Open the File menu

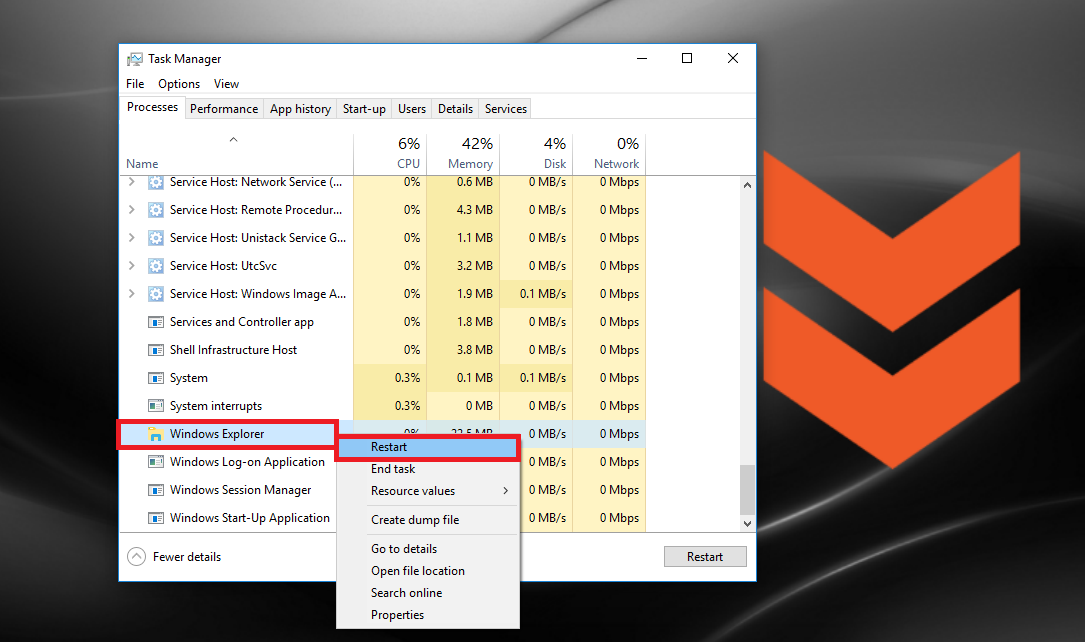coord(135,84)
